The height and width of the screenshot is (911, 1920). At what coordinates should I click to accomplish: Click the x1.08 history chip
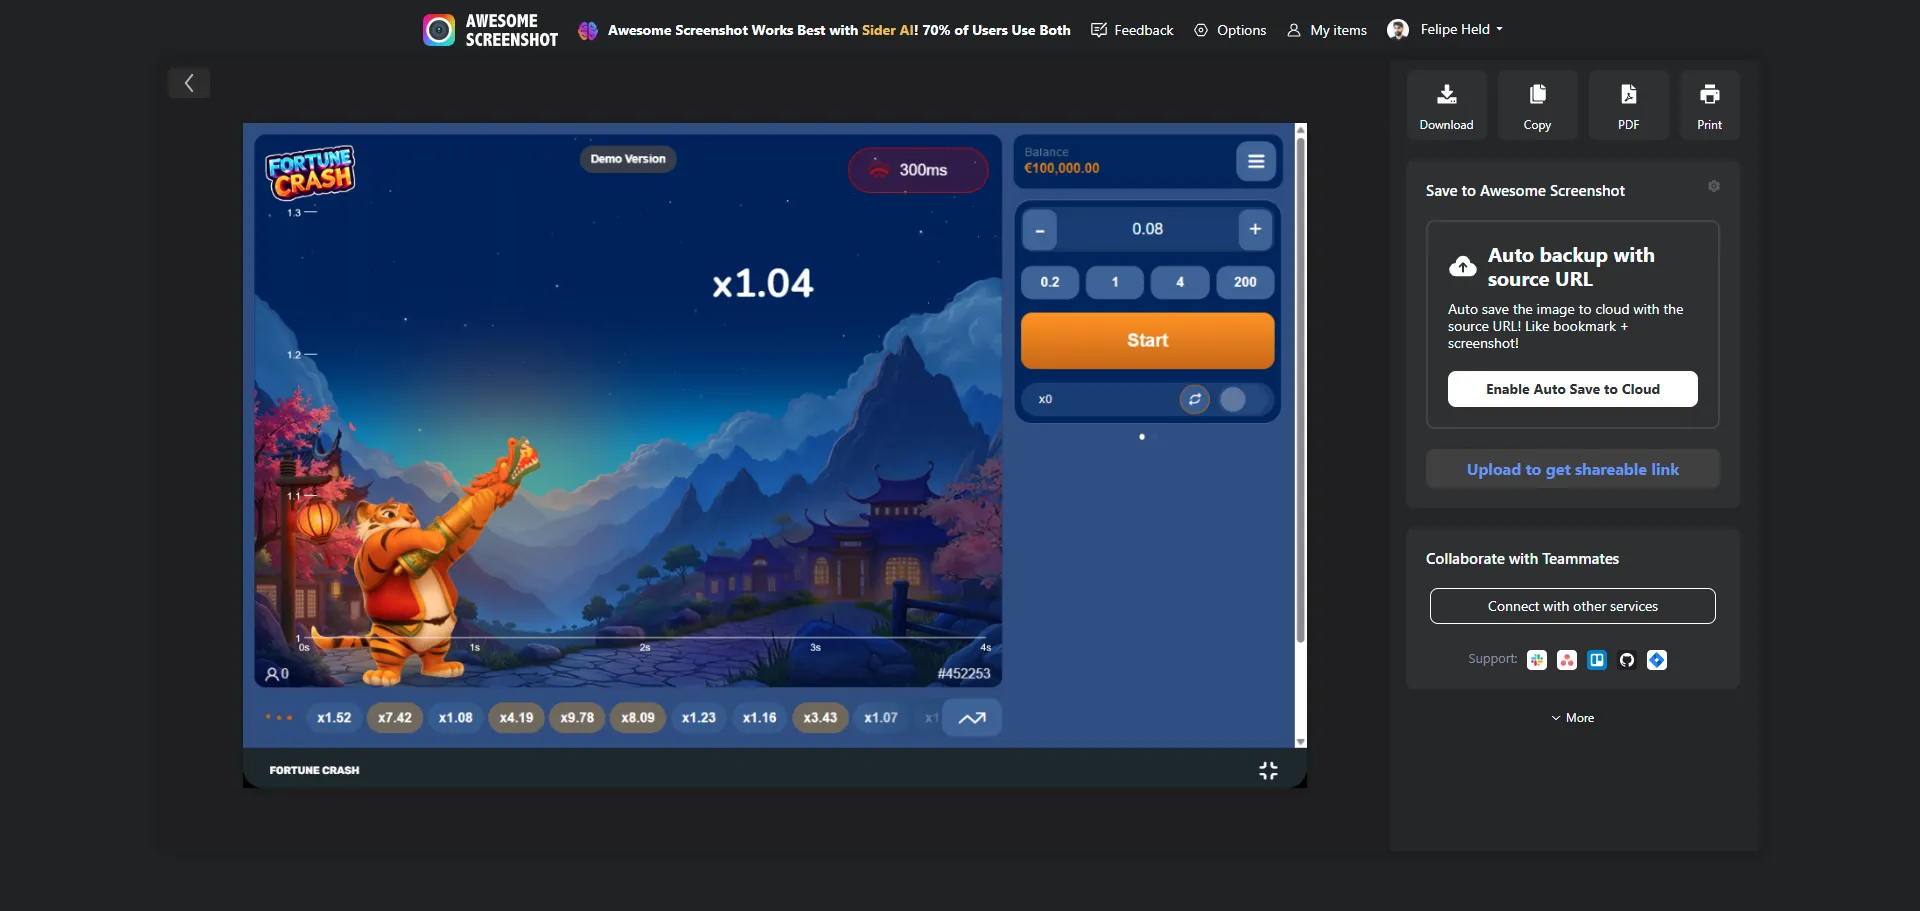[x=455, y=718]
